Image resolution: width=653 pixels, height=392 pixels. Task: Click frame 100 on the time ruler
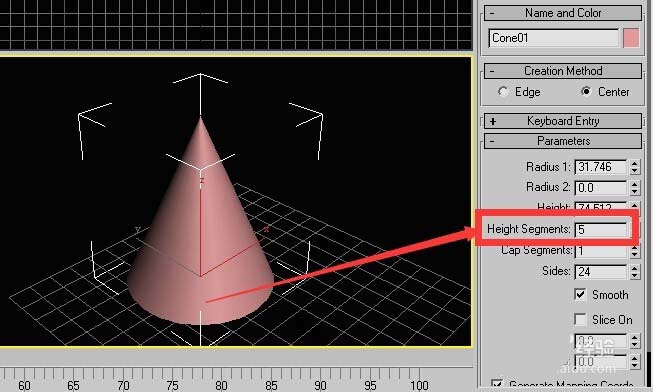419,385
